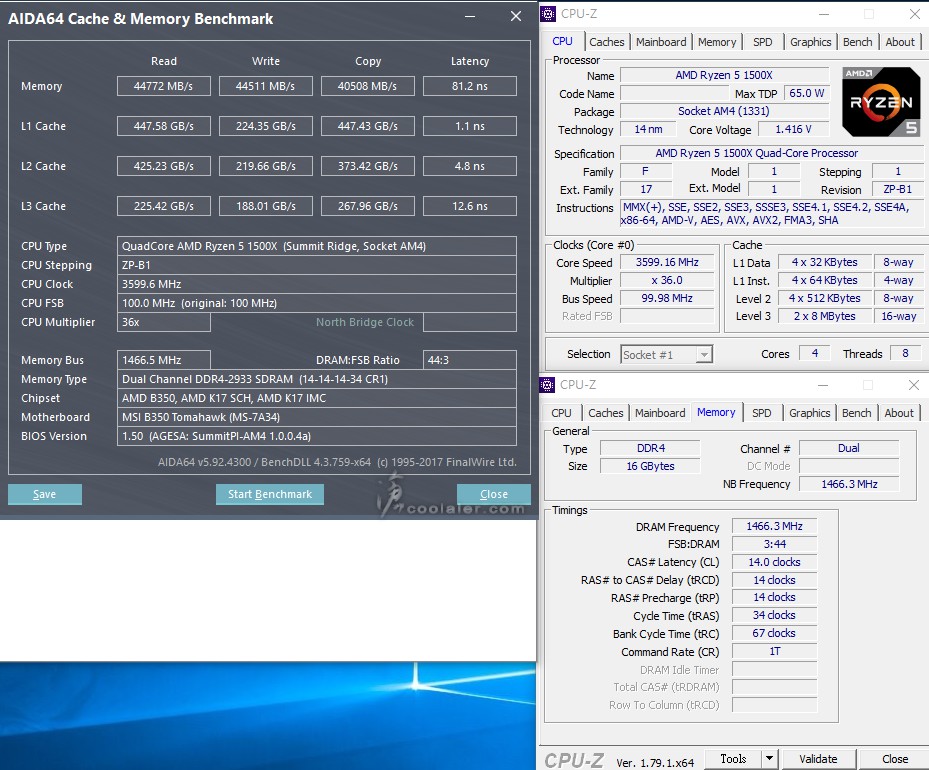The image size is (929, 770).
Task: Click the Package field Socket AM4 (1331)
Action: (x=724, y=111)
